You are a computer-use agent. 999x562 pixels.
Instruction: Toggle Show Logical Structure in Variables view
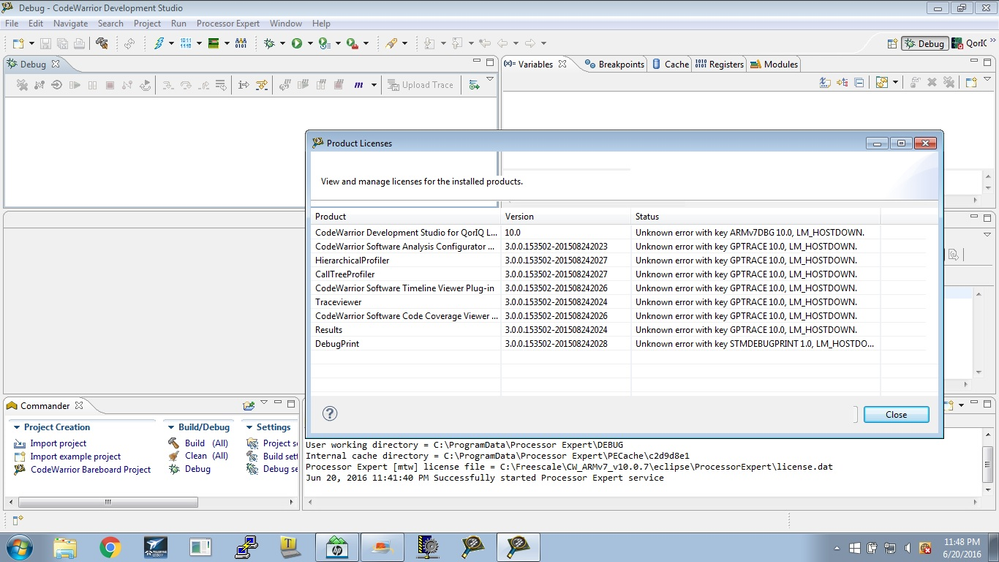[x=842, y=83]
